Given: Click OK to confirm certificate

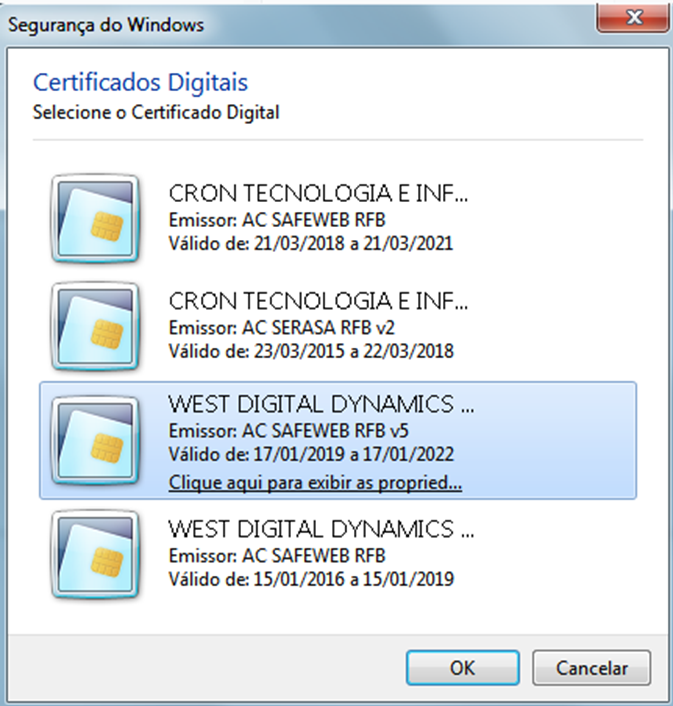Looking at the screenshot, I should pyautogui.click(x=463, y=668).
